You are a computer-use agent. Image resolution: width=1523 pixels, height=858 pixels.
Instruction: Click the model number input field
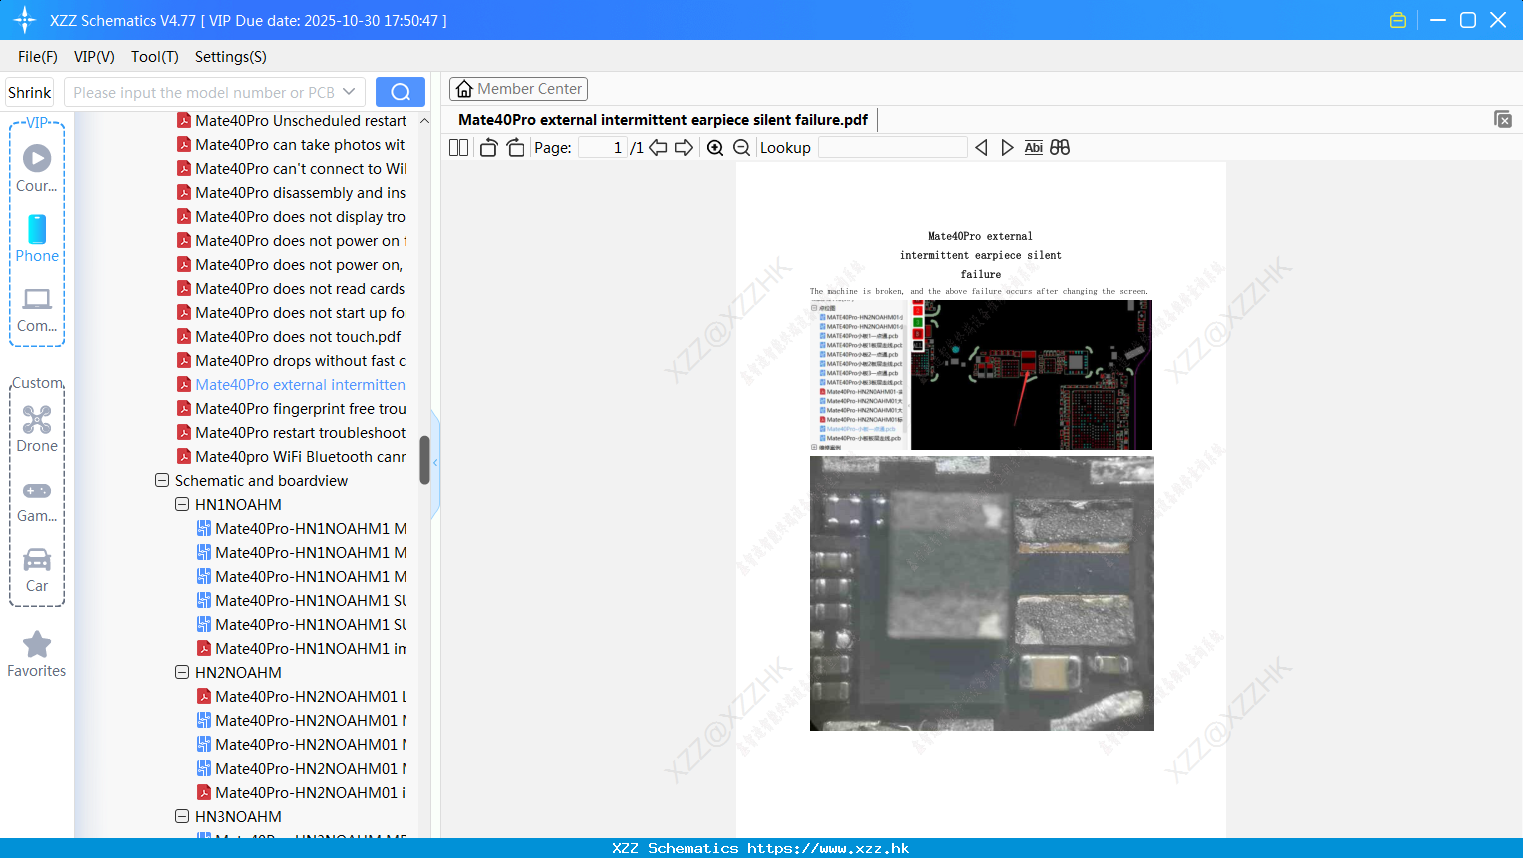(204, 92)
